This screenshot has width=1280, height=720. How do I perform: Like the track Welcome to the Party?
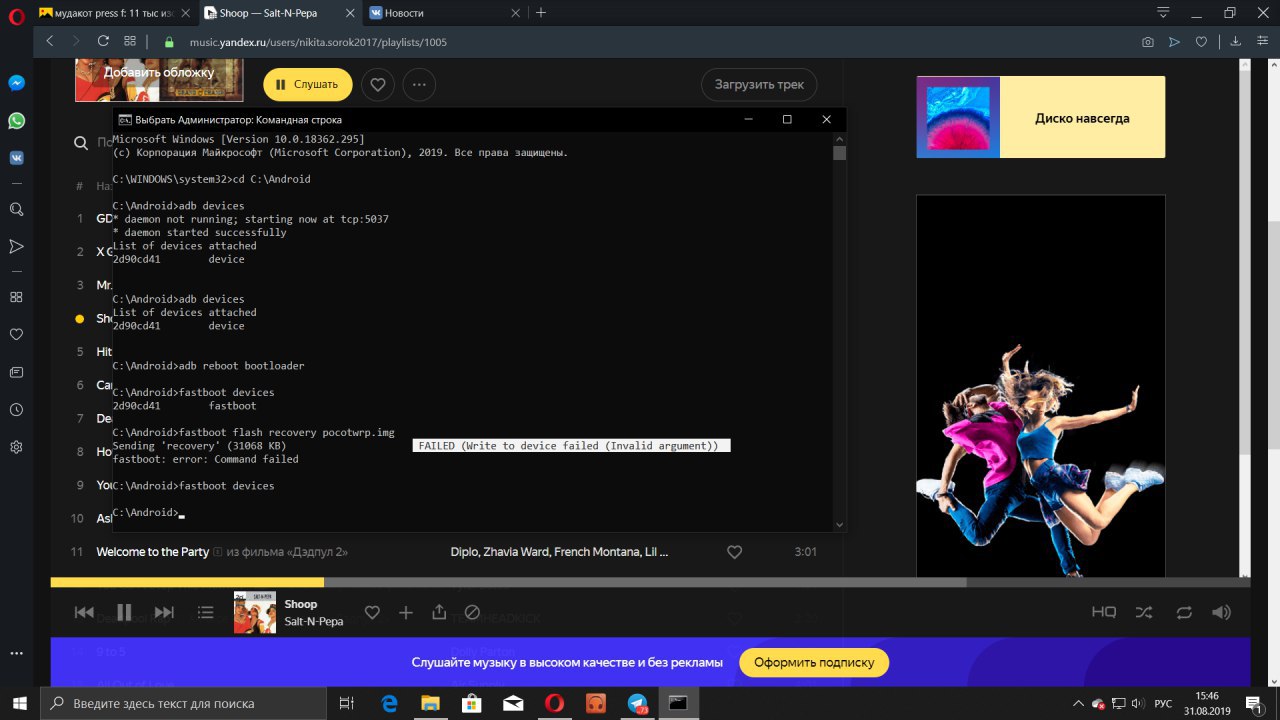tap(734, 552)
